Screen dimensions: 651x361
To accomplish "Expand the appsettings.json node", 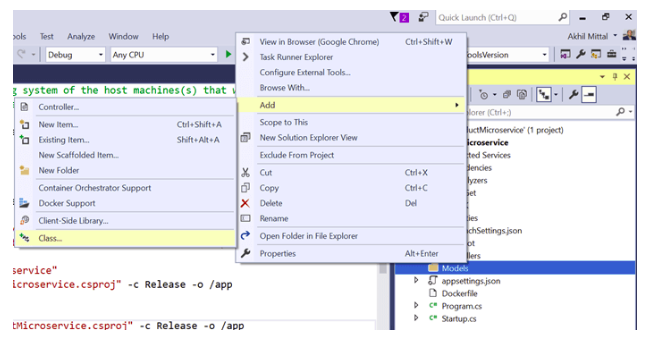I will [416, 281].
